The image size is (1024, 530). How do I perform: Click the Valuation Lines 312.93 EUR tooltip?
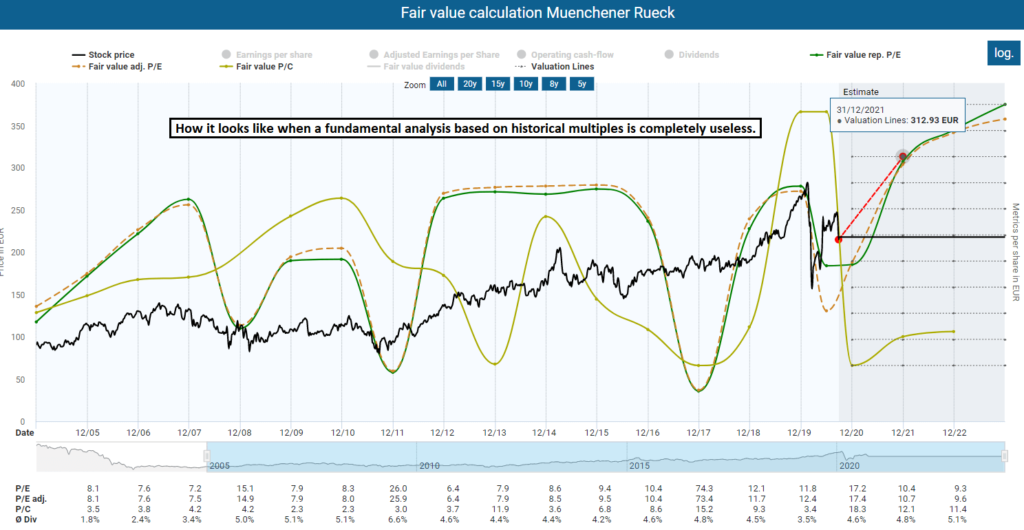897,116
